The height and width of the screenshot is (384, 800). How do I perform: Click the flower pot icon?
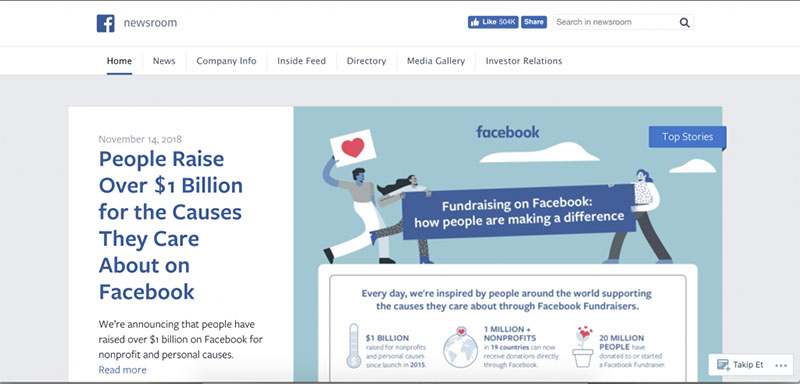583,347
